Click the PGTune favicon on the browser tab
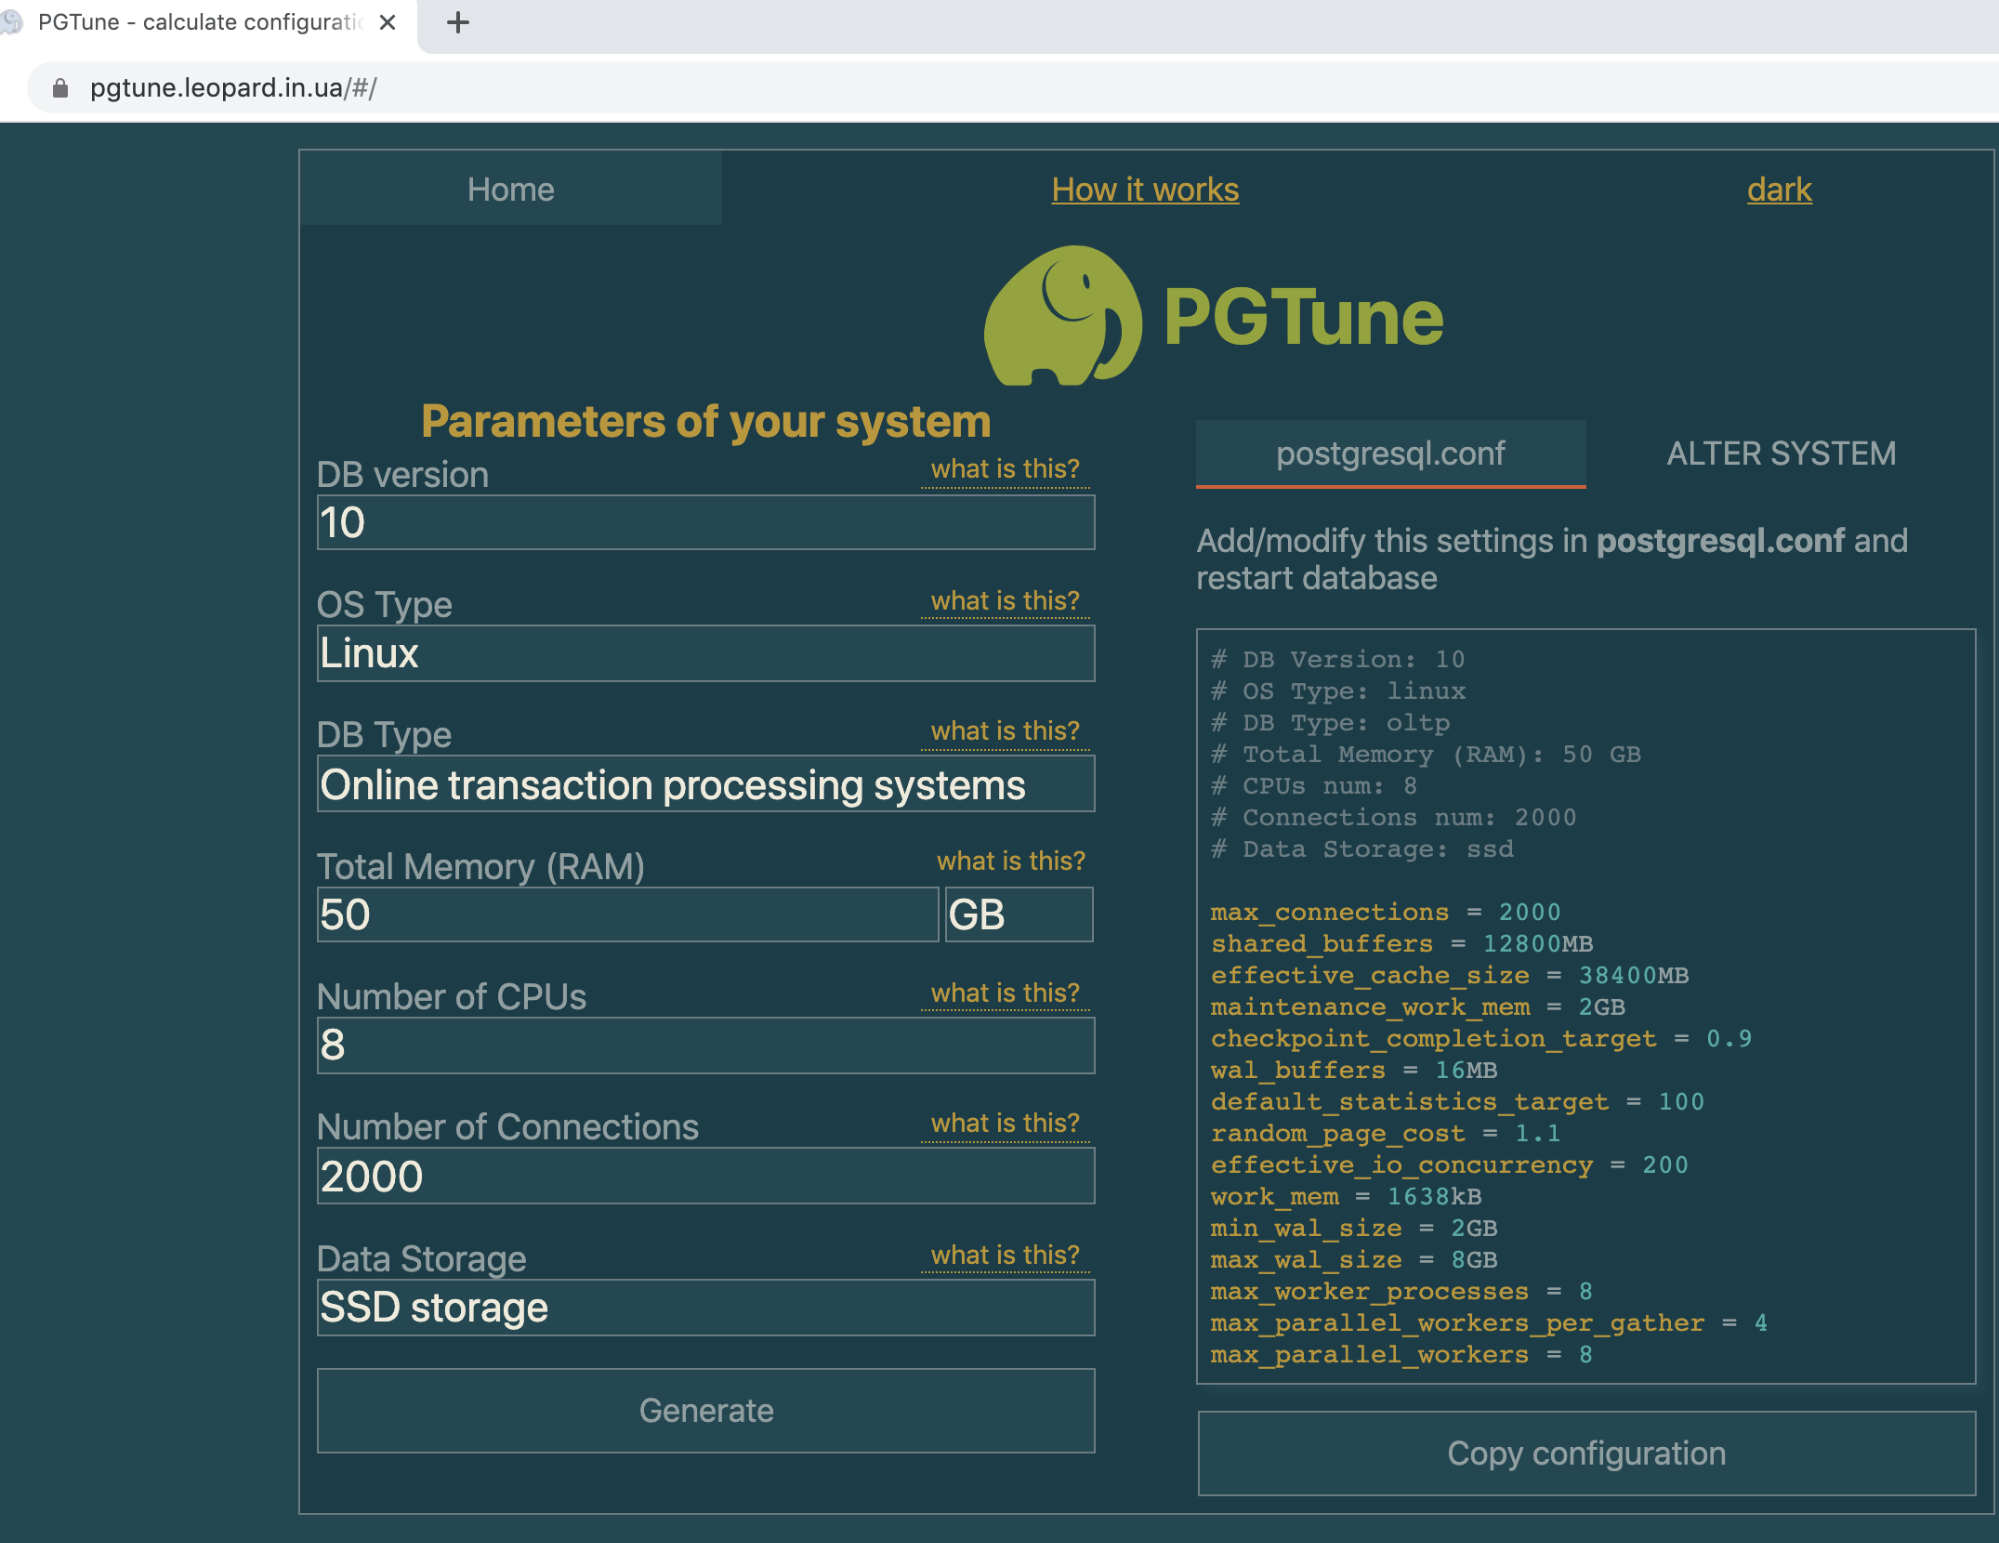This screenshot has width=1999, height=1543. [x=14, y=21]
